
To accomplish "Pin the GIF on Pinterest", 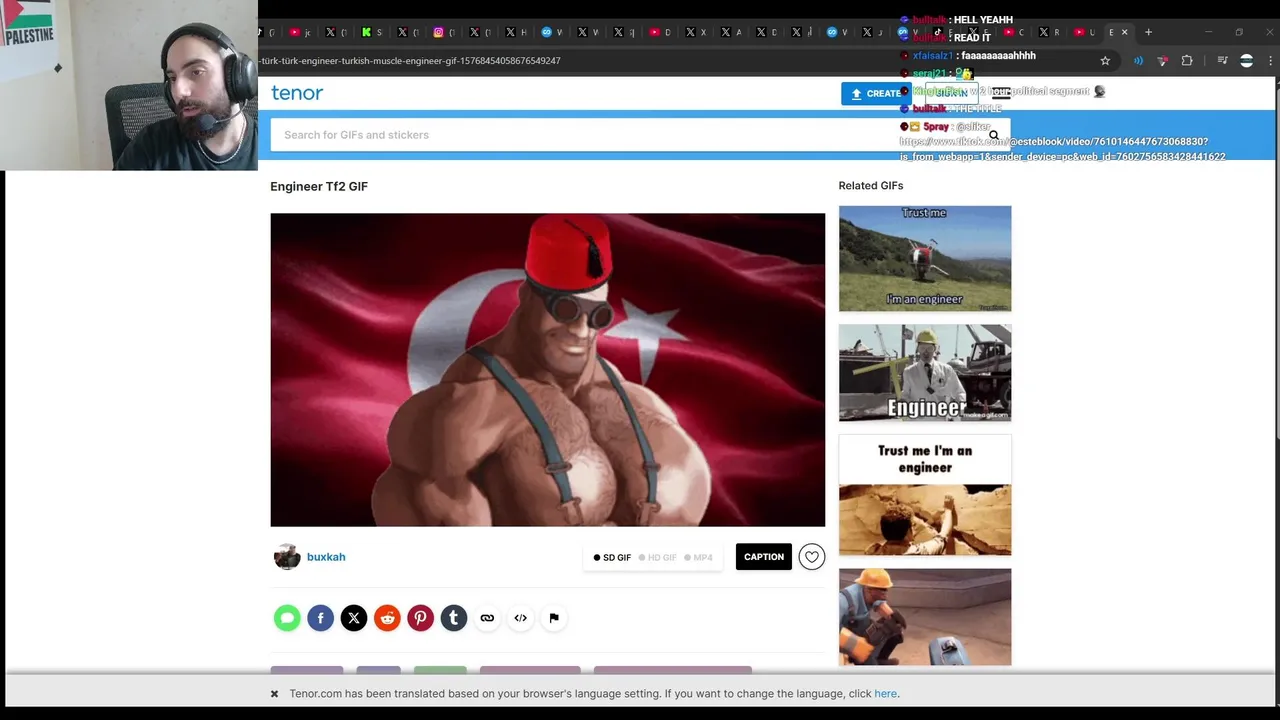I will (420, 618).
